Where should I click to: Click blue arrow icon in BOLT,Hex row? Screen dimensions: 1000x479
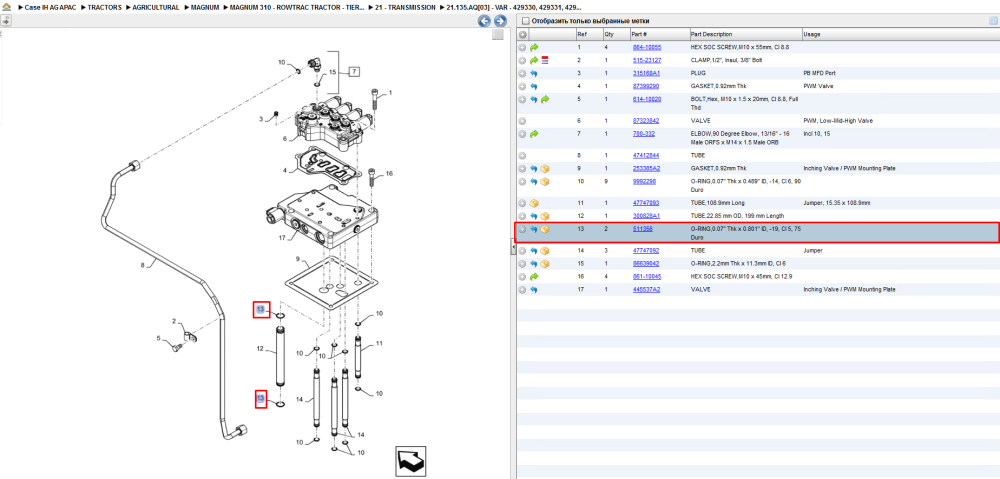[x=534, y=99]
